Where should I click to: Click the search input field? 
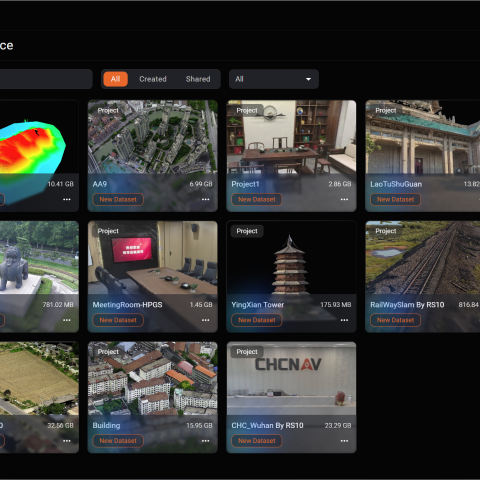pyautogui.click(x=46, y=79)
